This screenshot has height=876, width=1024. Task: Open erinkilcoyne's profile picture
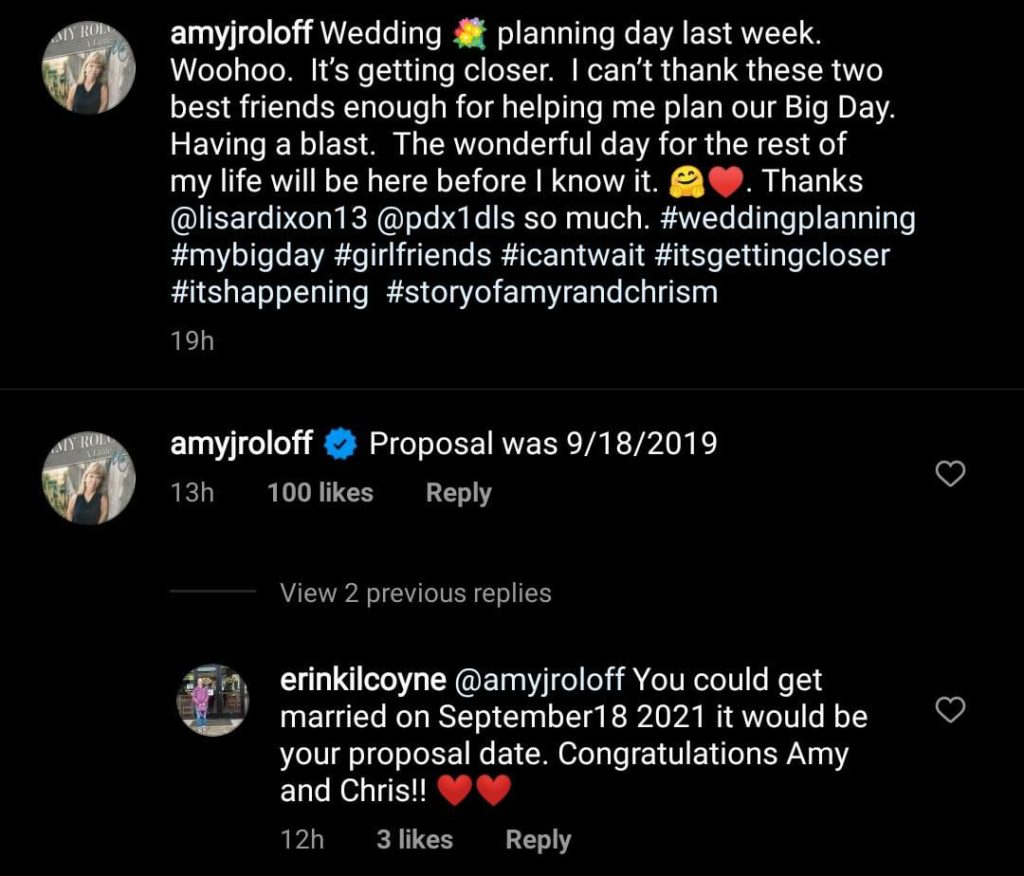point(213,699)
